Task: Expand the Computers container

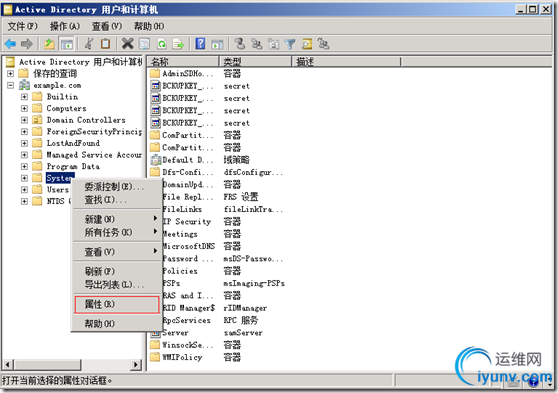Action: coord(24,109)
